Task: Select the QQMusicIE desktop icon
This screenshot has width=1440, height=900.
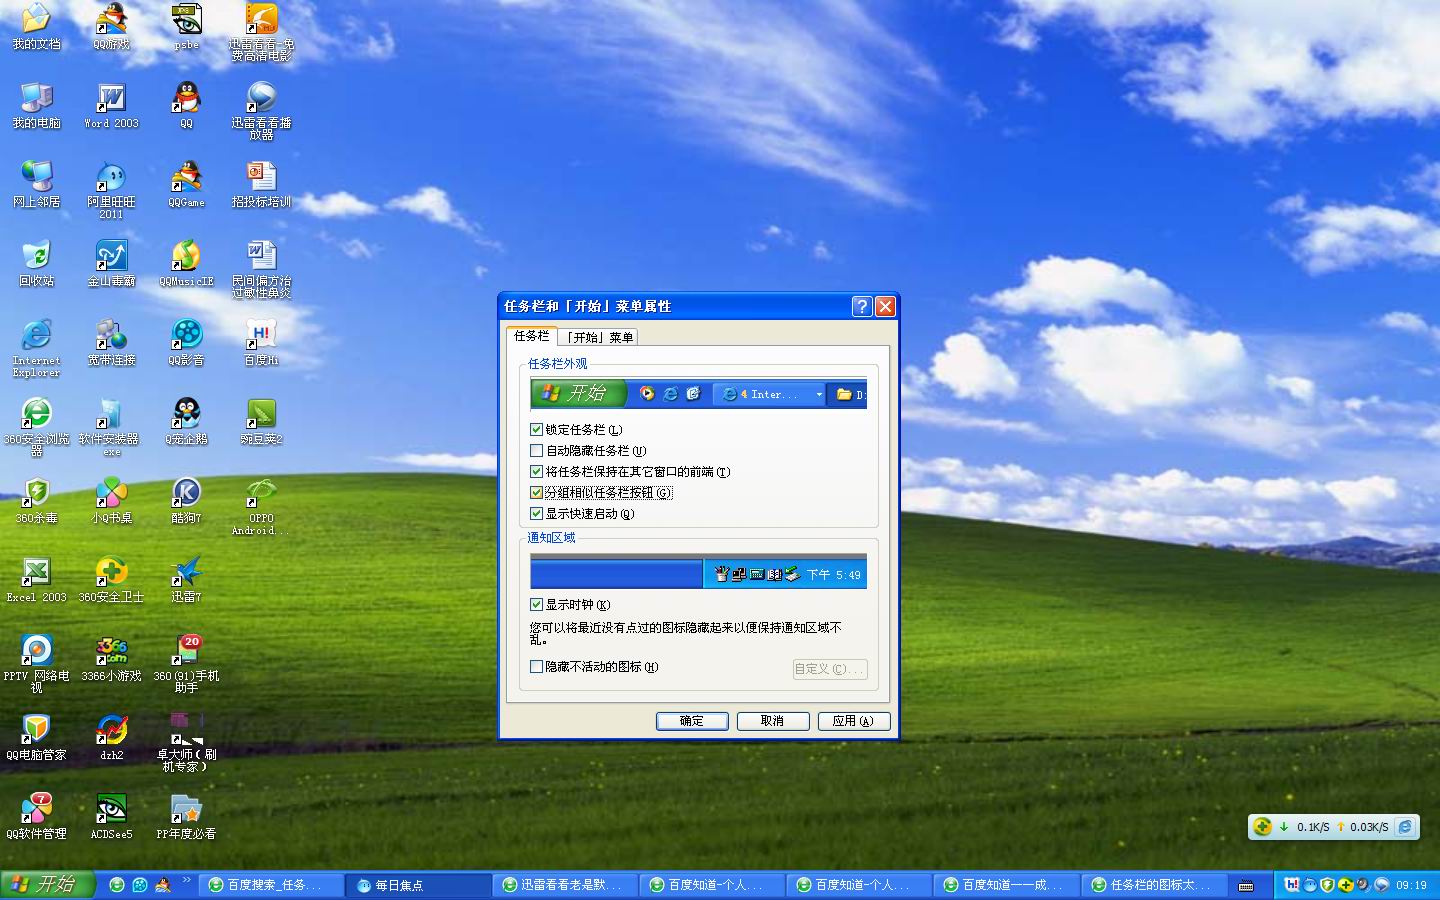Action: click(x=186, y=264)
